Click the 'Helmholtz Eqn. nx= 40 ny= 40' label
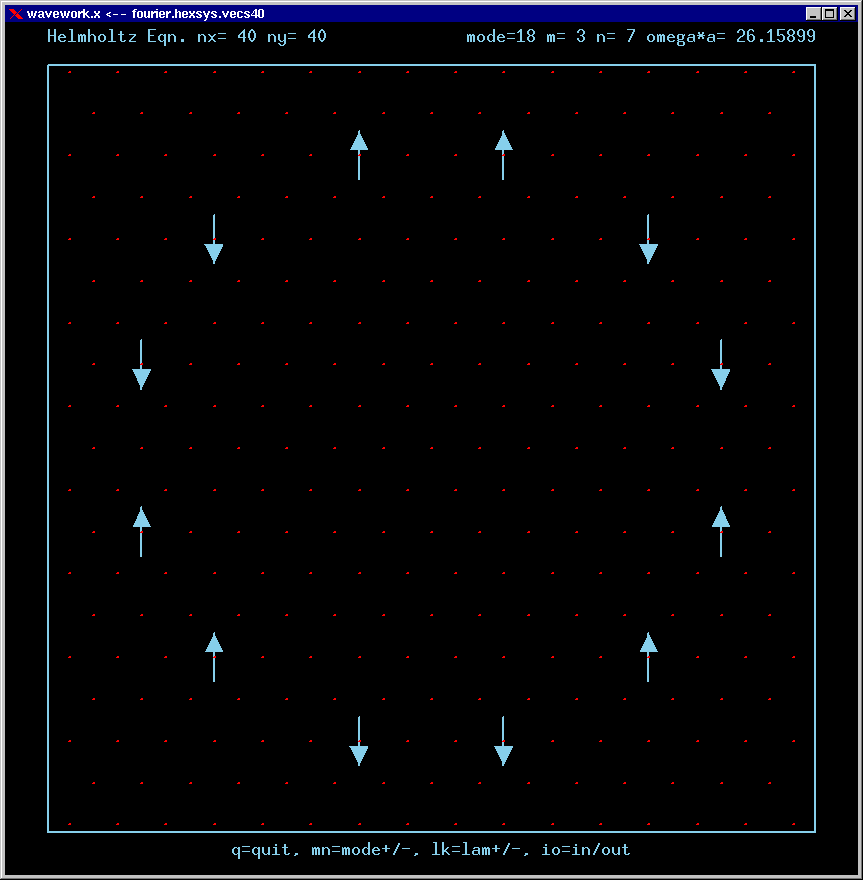 coord(187,37)
